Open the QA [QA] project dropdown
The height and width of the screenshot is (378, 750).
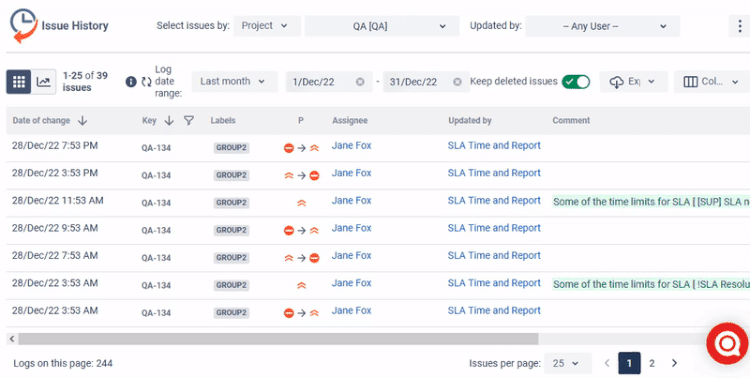coord(382,26)
